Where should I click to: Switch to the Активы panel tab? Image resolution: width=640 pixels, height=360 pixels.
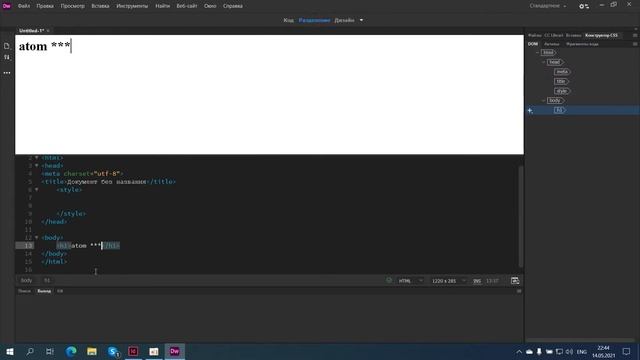(552, 44)
